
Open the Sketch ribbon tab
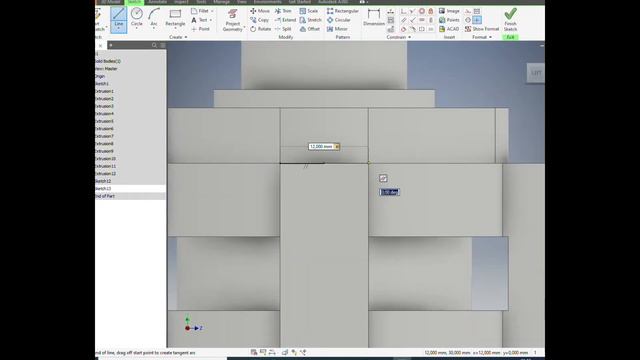(x=134, y=2)
